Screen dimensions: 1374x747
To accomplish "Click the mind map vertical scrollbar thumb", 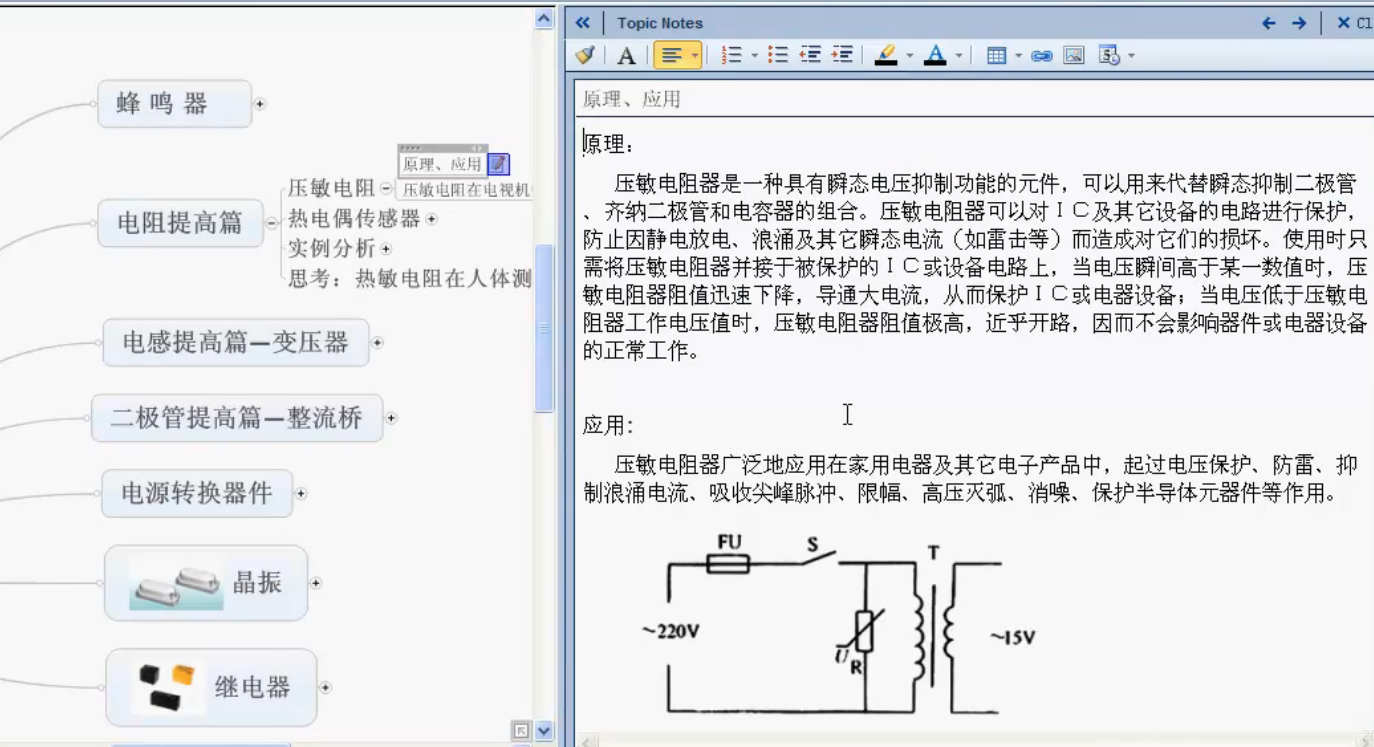I will coord(544,328).
